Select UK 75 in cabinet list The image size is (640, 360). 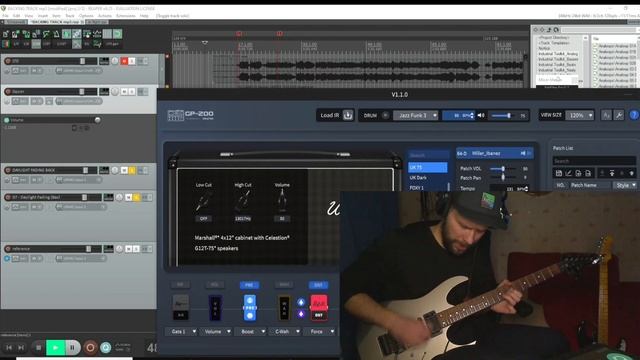click(427, 167)
